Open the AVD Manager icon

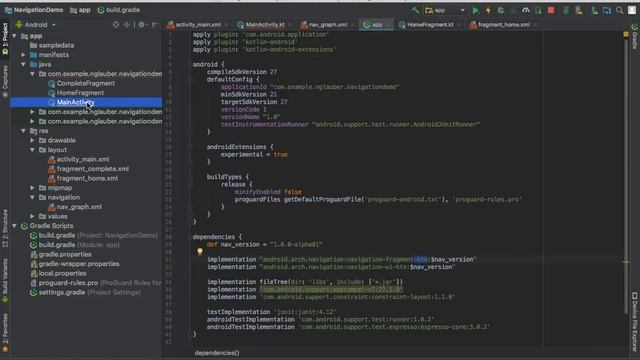tap(579, 10)
